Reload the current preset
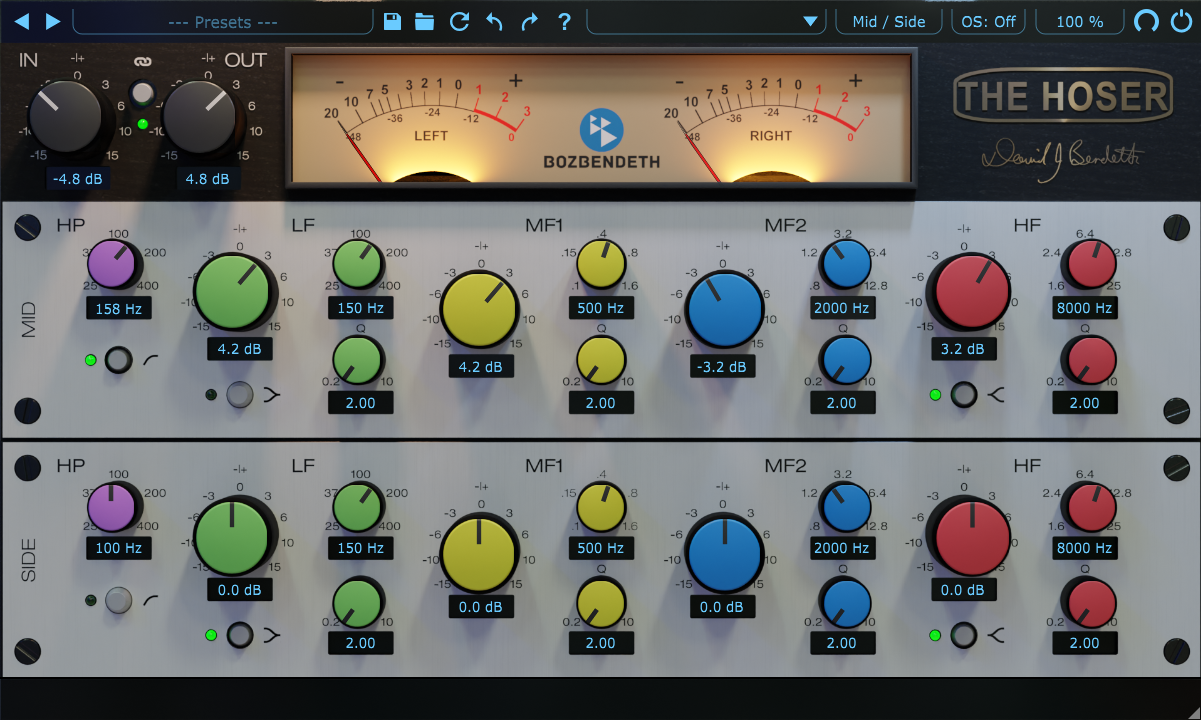This screenshot has width=1201, height=720. [459, 21]
